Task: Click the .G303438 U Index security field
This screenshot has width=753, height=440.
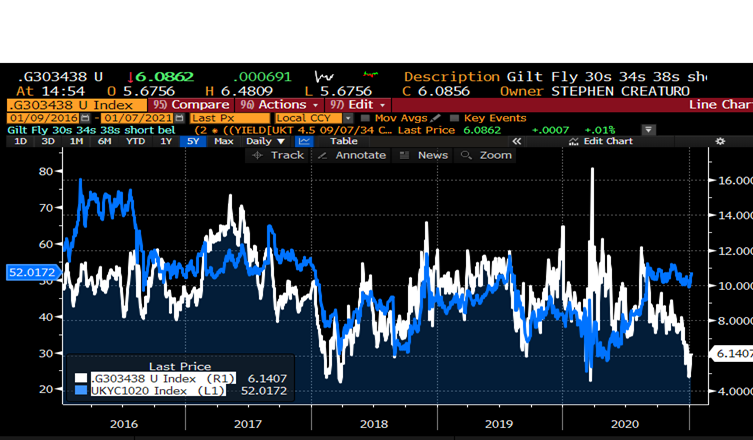Action: tap(77, 105)
